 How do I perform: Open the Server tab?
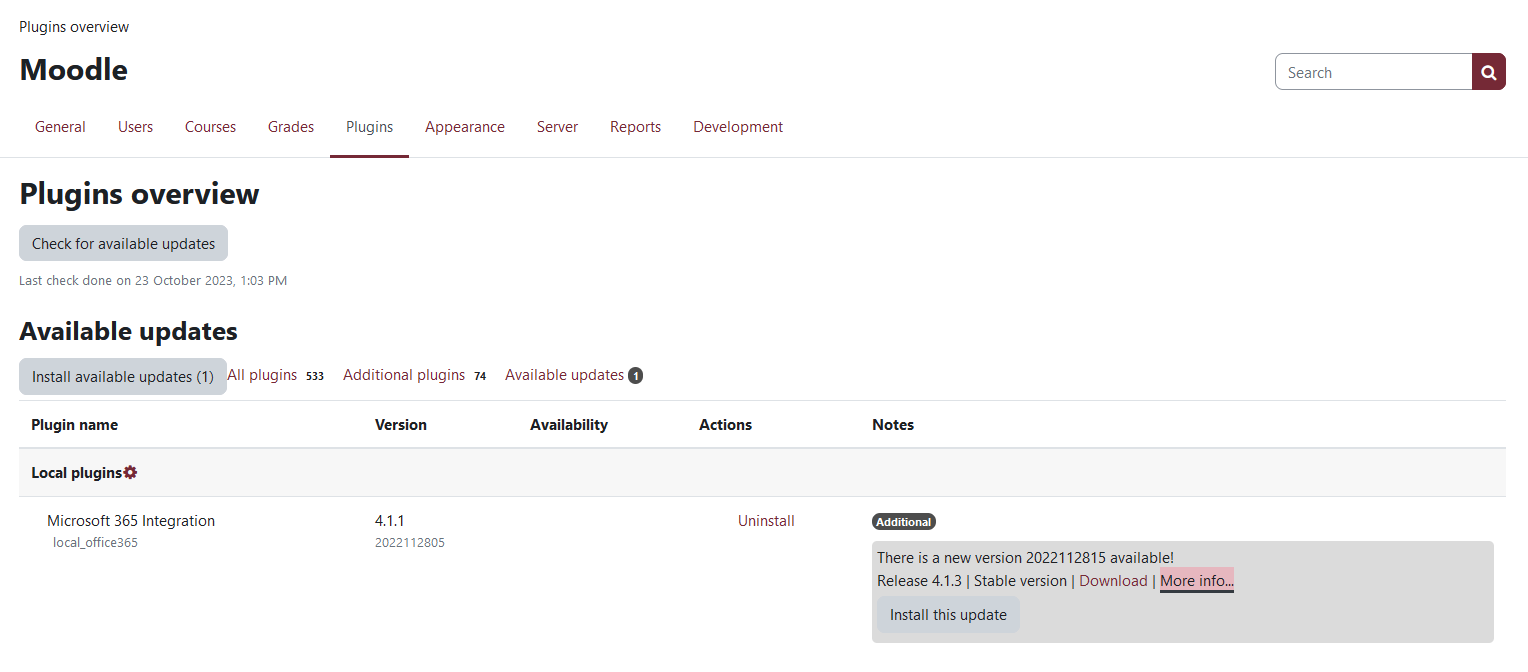[x=557, y=127]
